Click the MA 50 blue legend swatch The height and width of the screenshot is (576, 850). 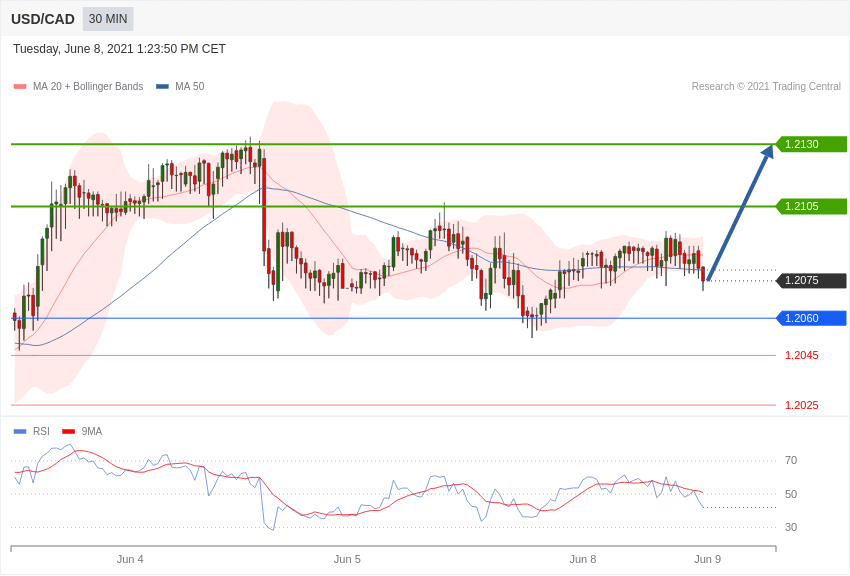[162, 86]
